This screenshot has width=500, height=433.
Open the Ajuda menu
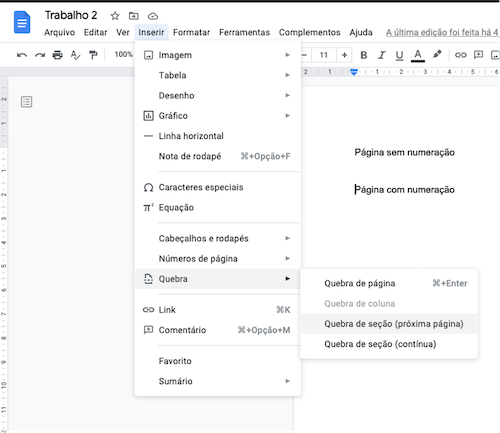pos(361,32)
